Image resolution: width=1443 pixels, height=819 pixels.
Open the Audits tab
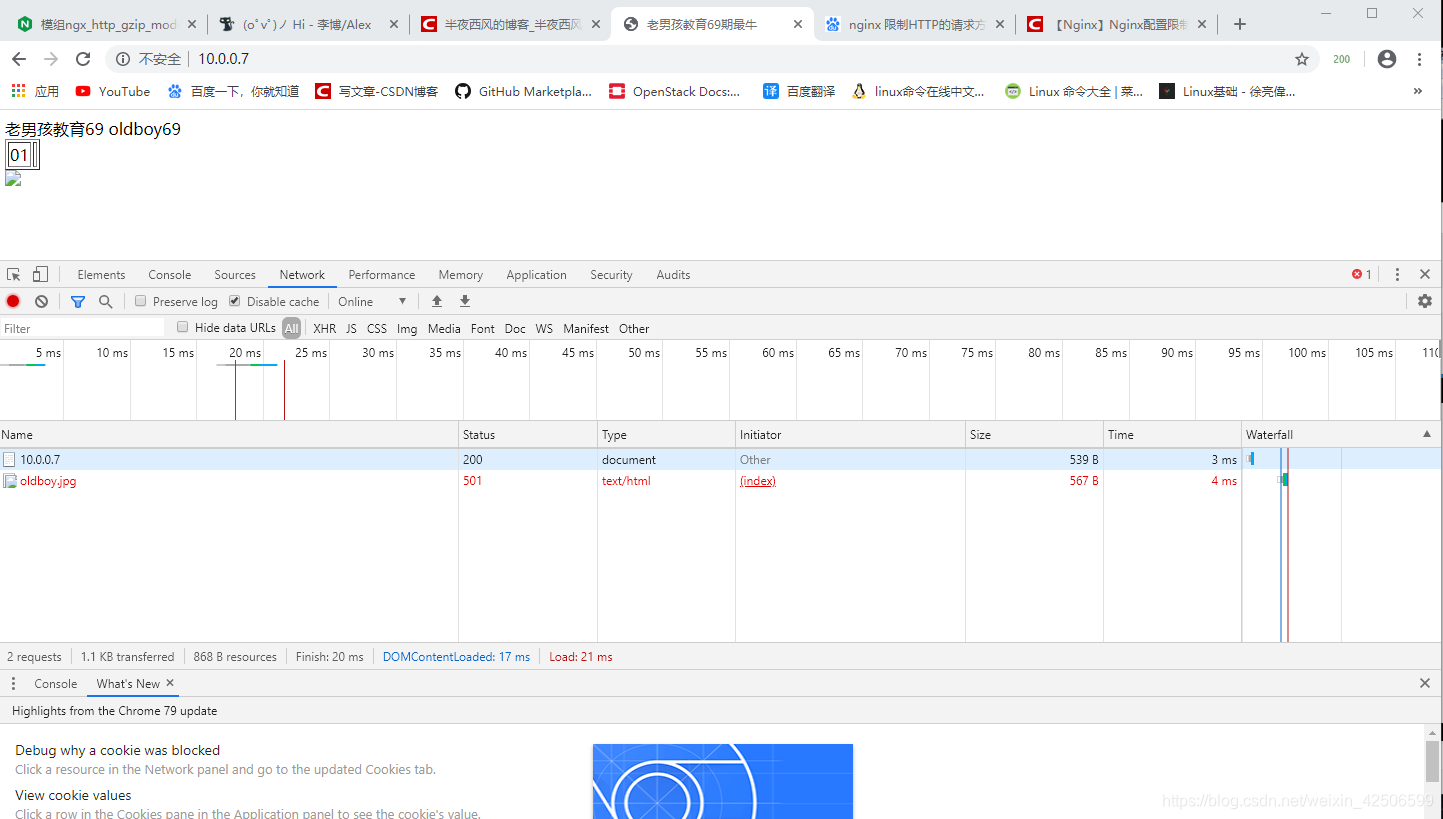point(673,274)
